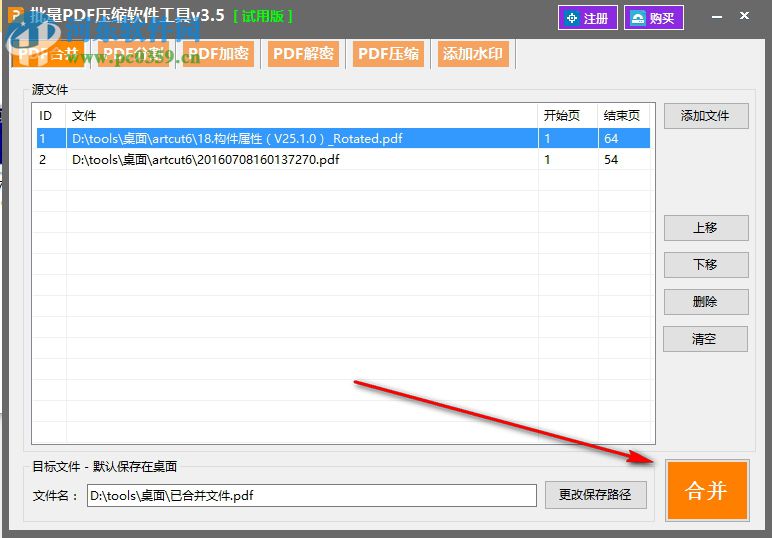This screenshot has width=772, height=538.
Task: Select row 20160708160137270.pdf
Action: click(x=343, y=159)
